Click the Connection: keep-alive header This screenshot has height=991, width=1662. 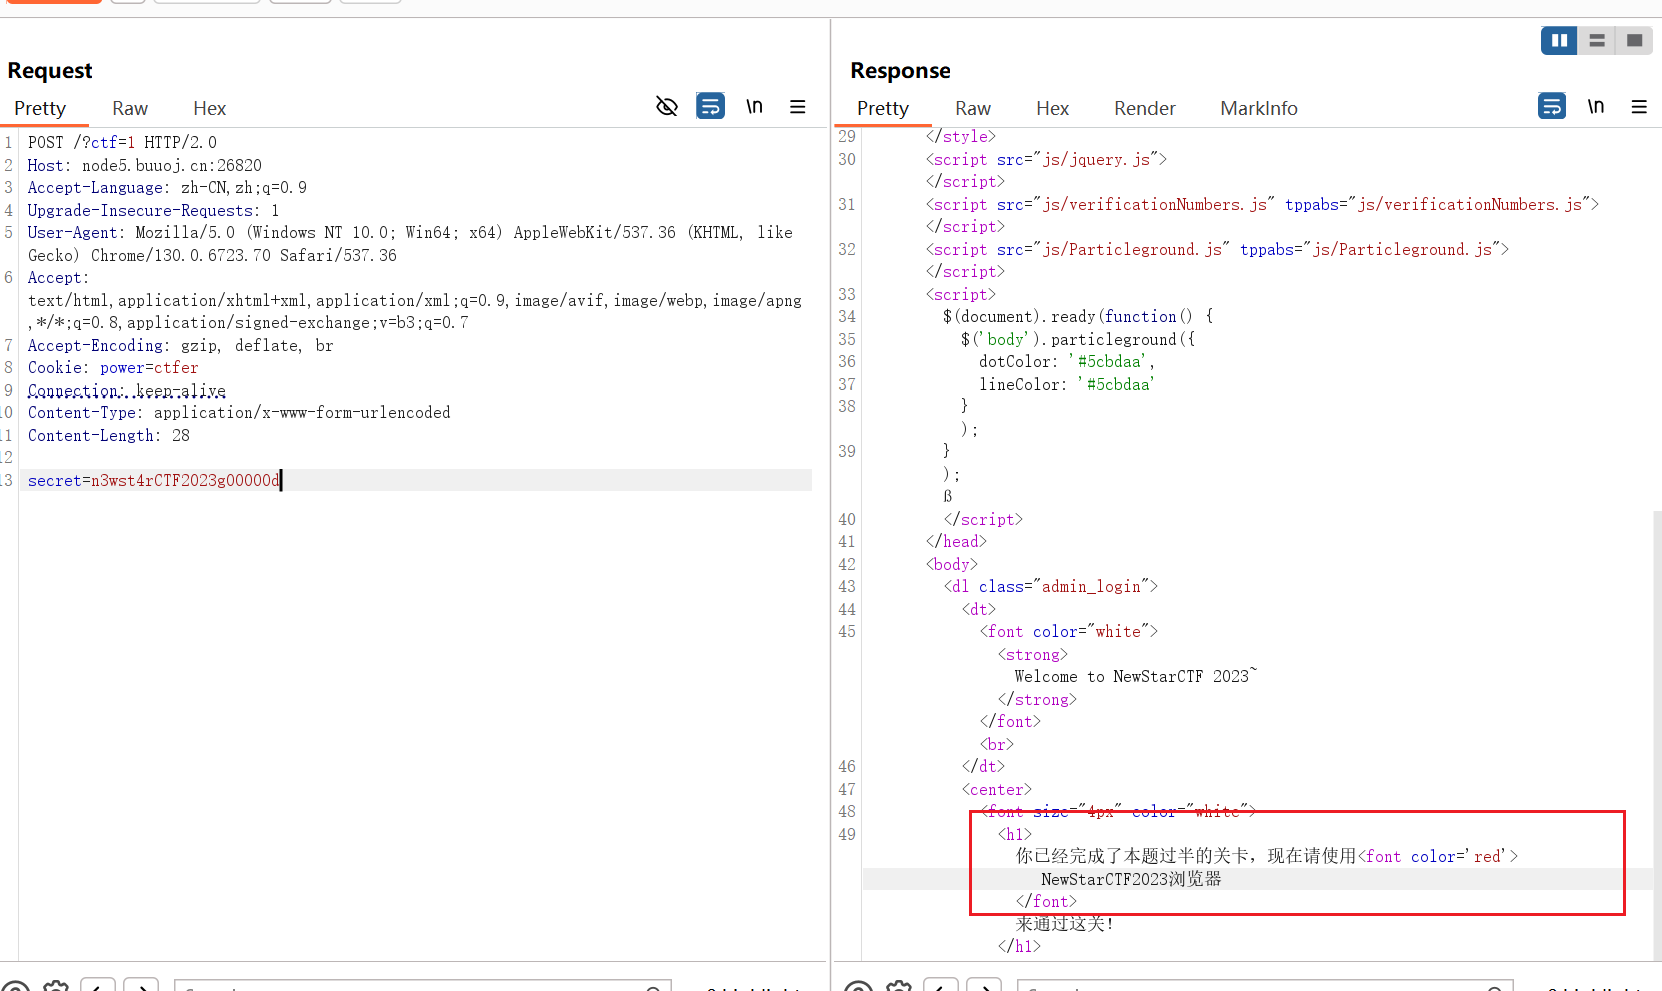click(127, 391)
